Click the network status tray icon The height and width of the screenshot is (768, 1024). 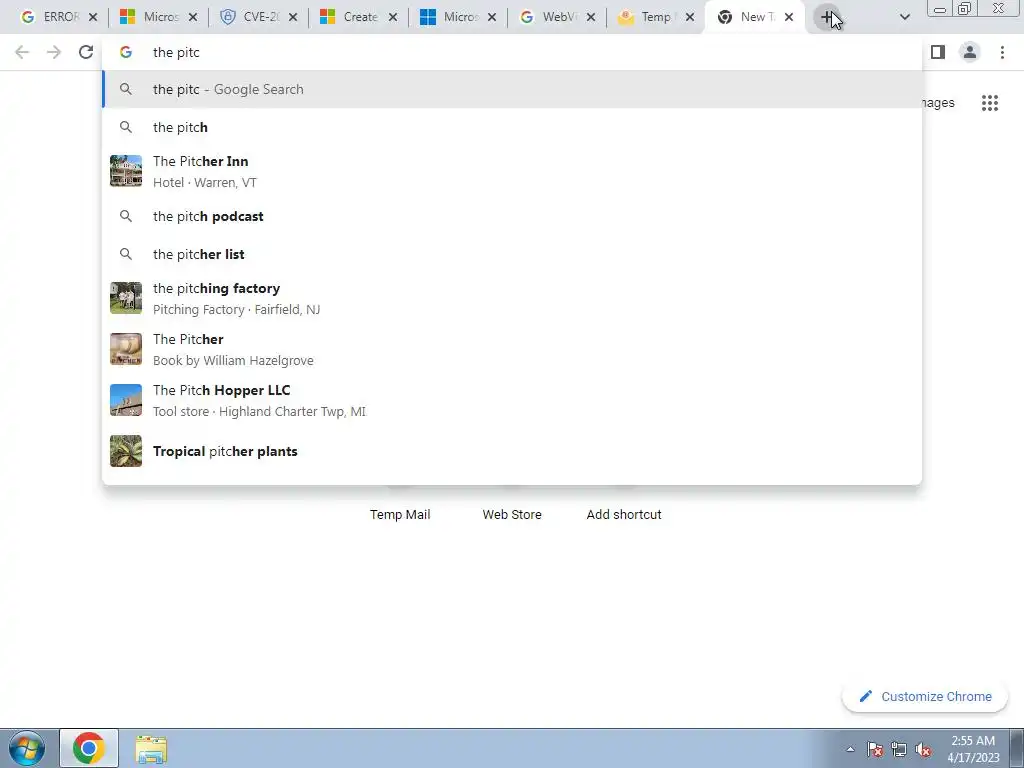[x=899, y=750]
